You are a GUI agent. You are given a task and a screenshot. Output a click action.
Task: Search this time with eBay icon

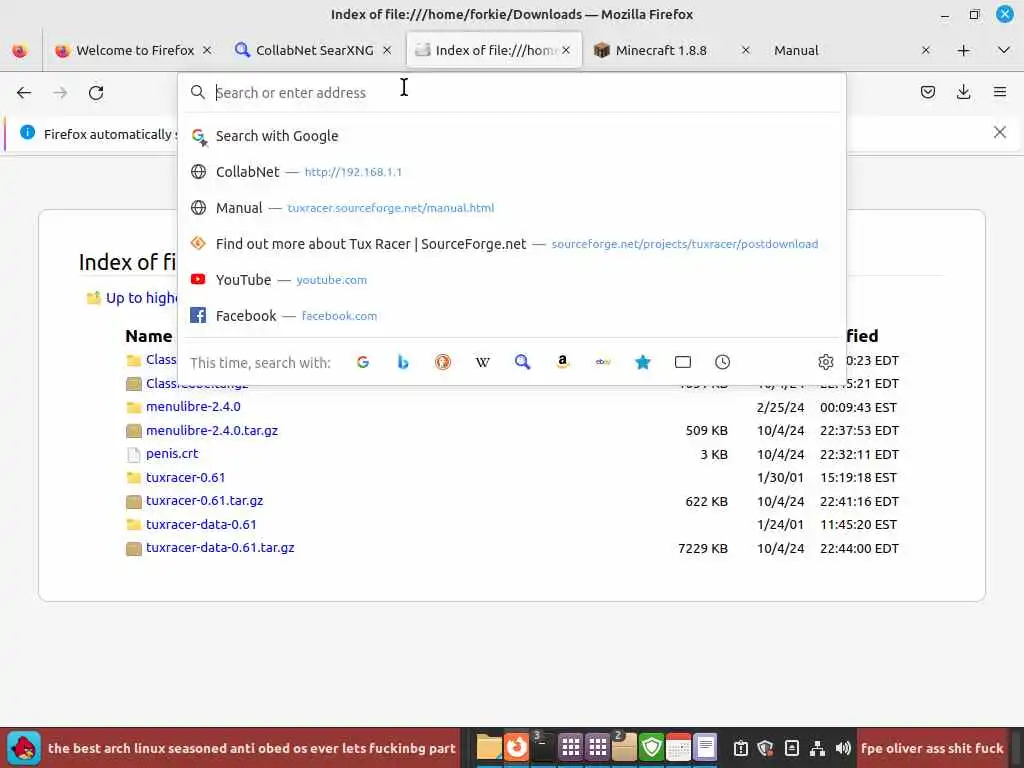click(x=603, y=362)
